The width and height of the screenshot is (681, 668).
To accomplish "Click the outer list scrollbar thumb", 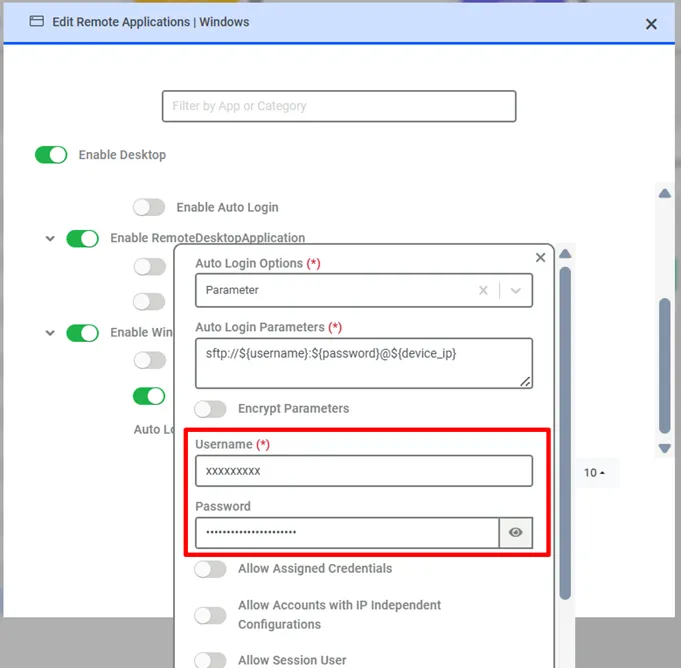I will click(664, 366).
